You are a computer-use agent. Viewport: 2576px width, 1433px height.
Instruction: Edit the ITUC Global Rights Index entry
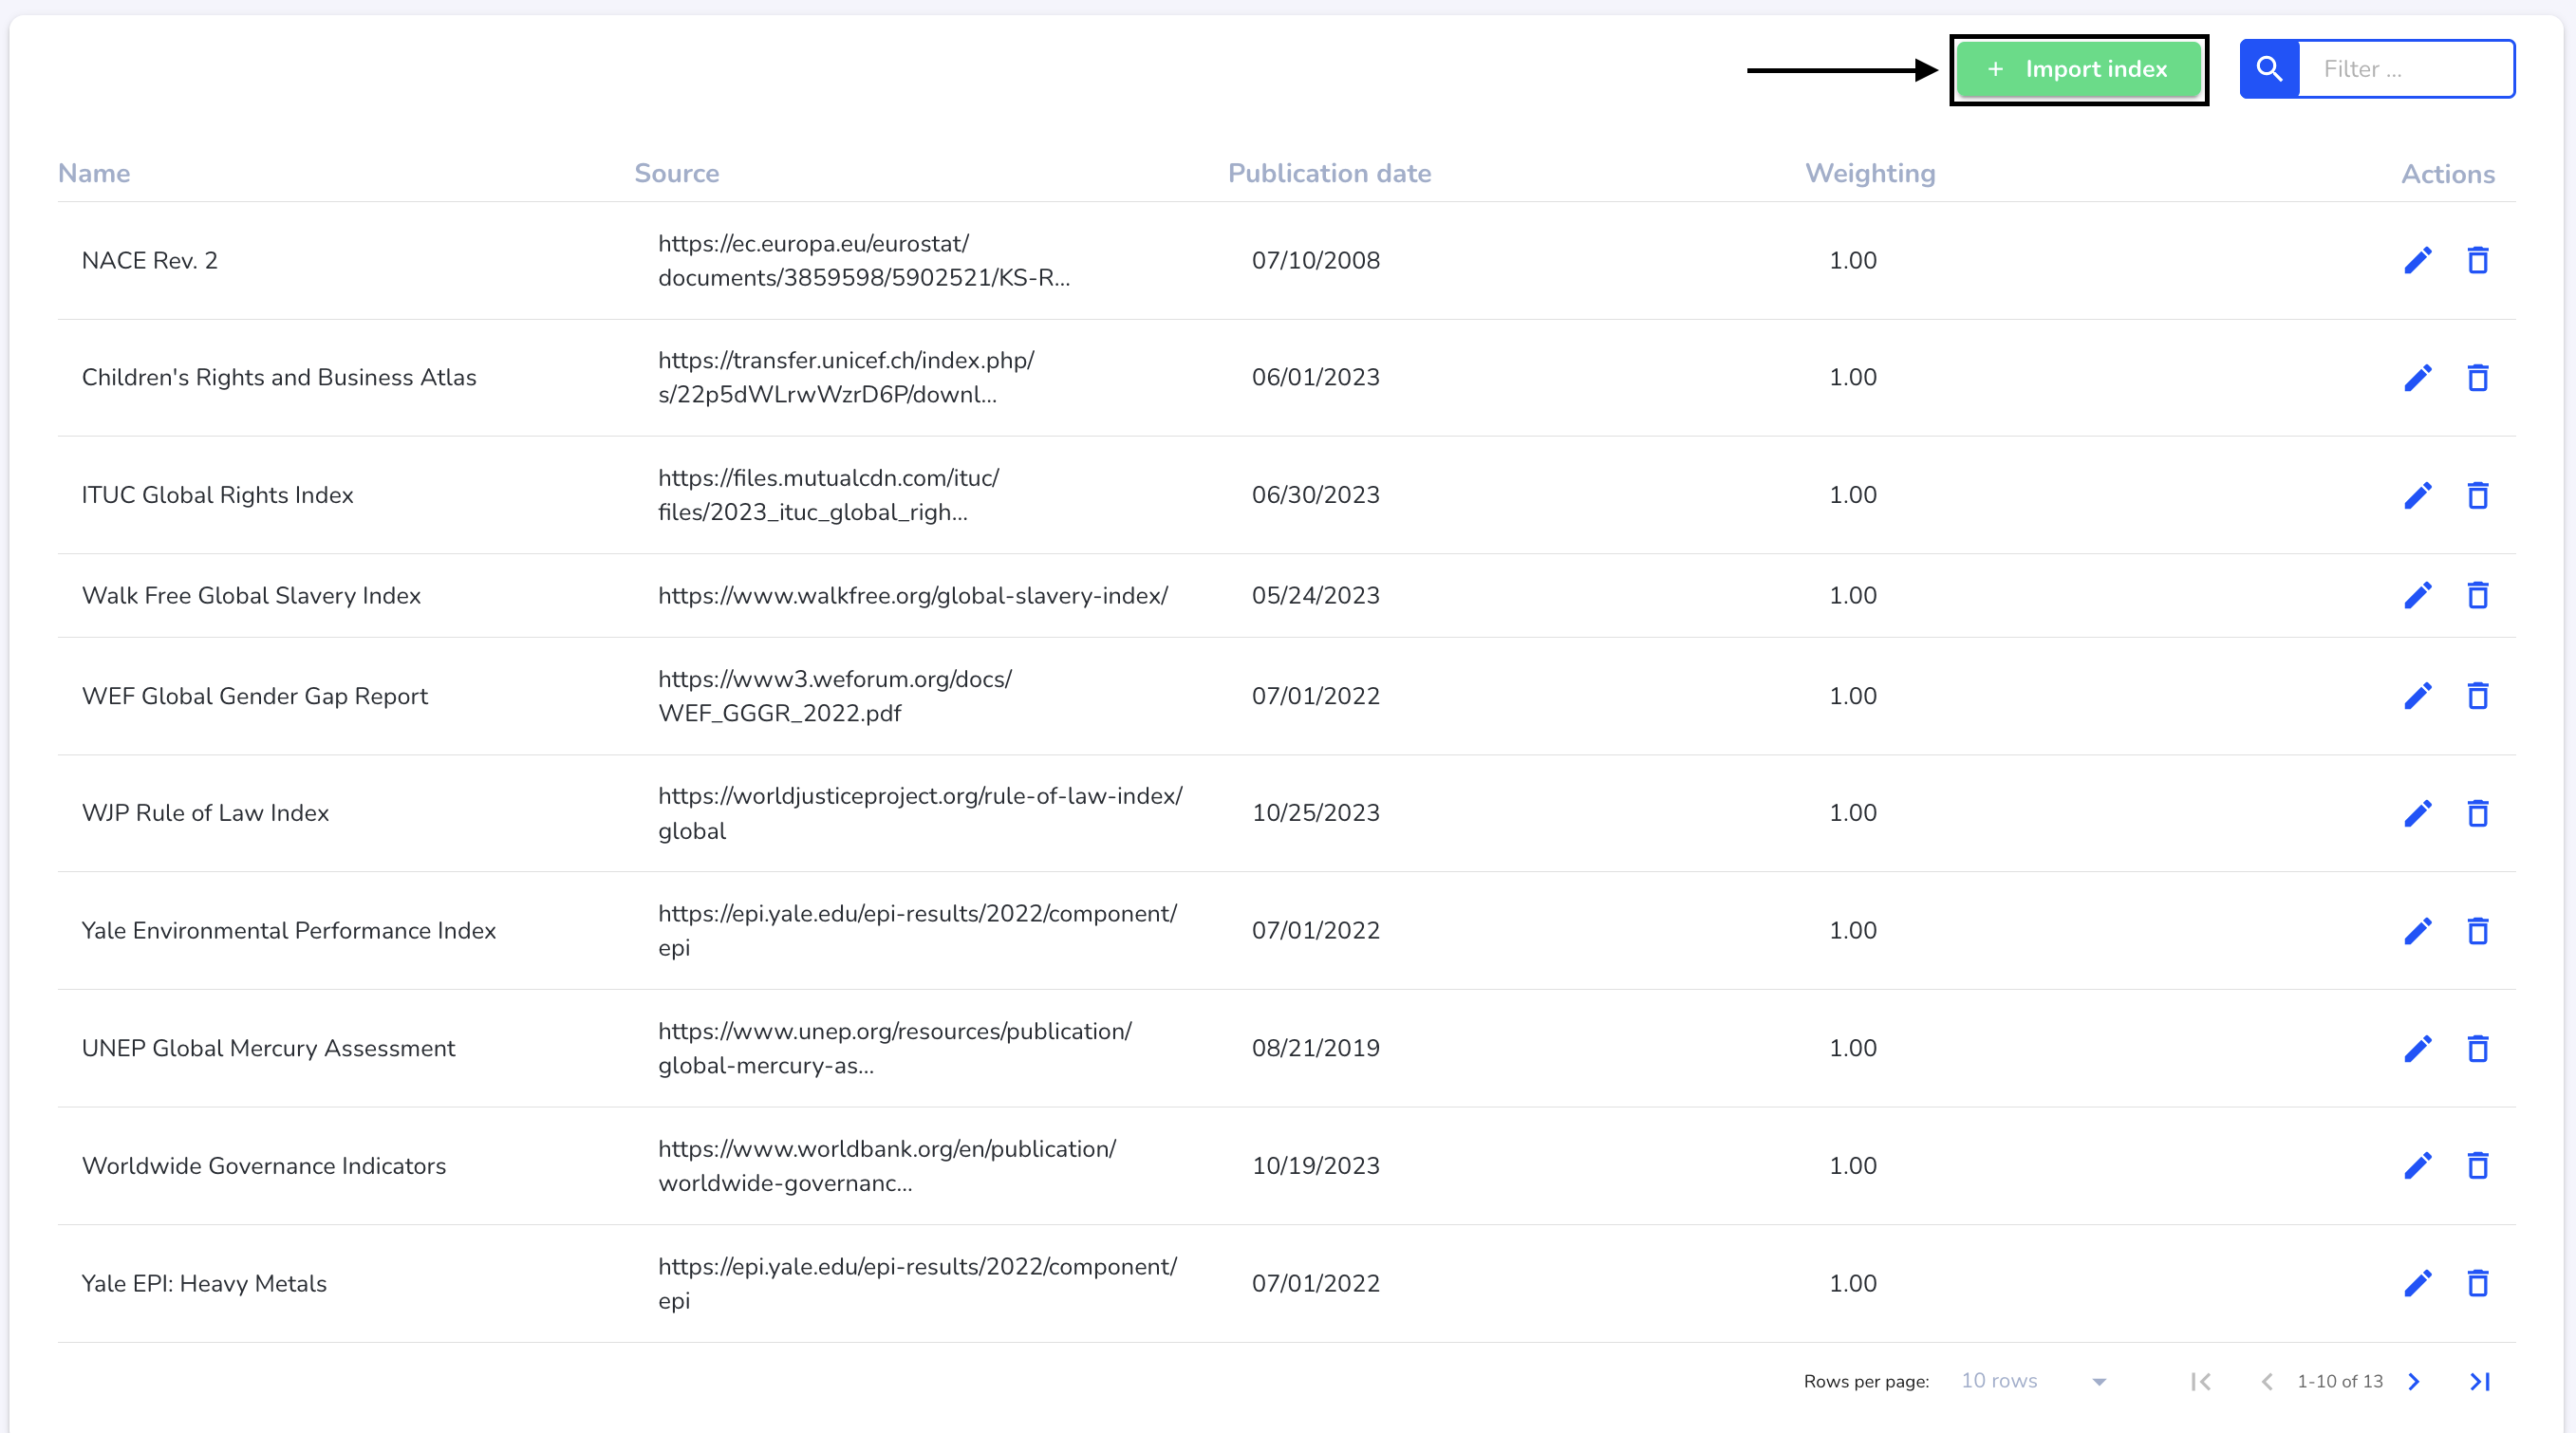tap(2417, 495)
